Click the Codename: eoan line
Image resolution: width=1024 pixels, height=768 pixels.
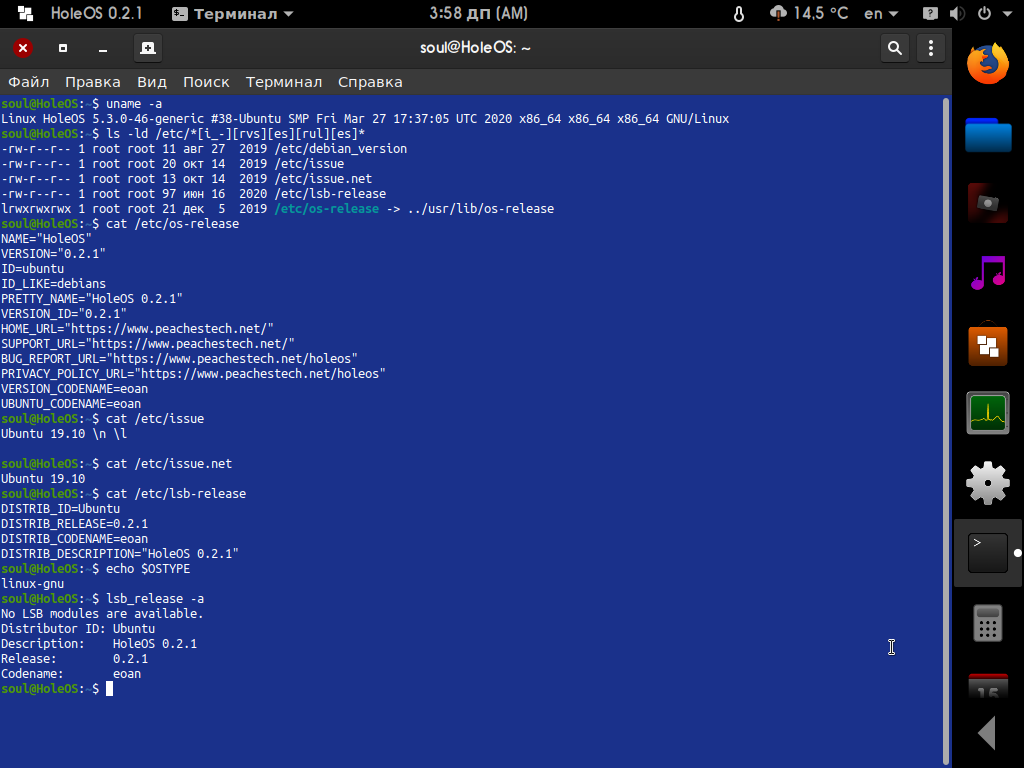click(71, 674)
